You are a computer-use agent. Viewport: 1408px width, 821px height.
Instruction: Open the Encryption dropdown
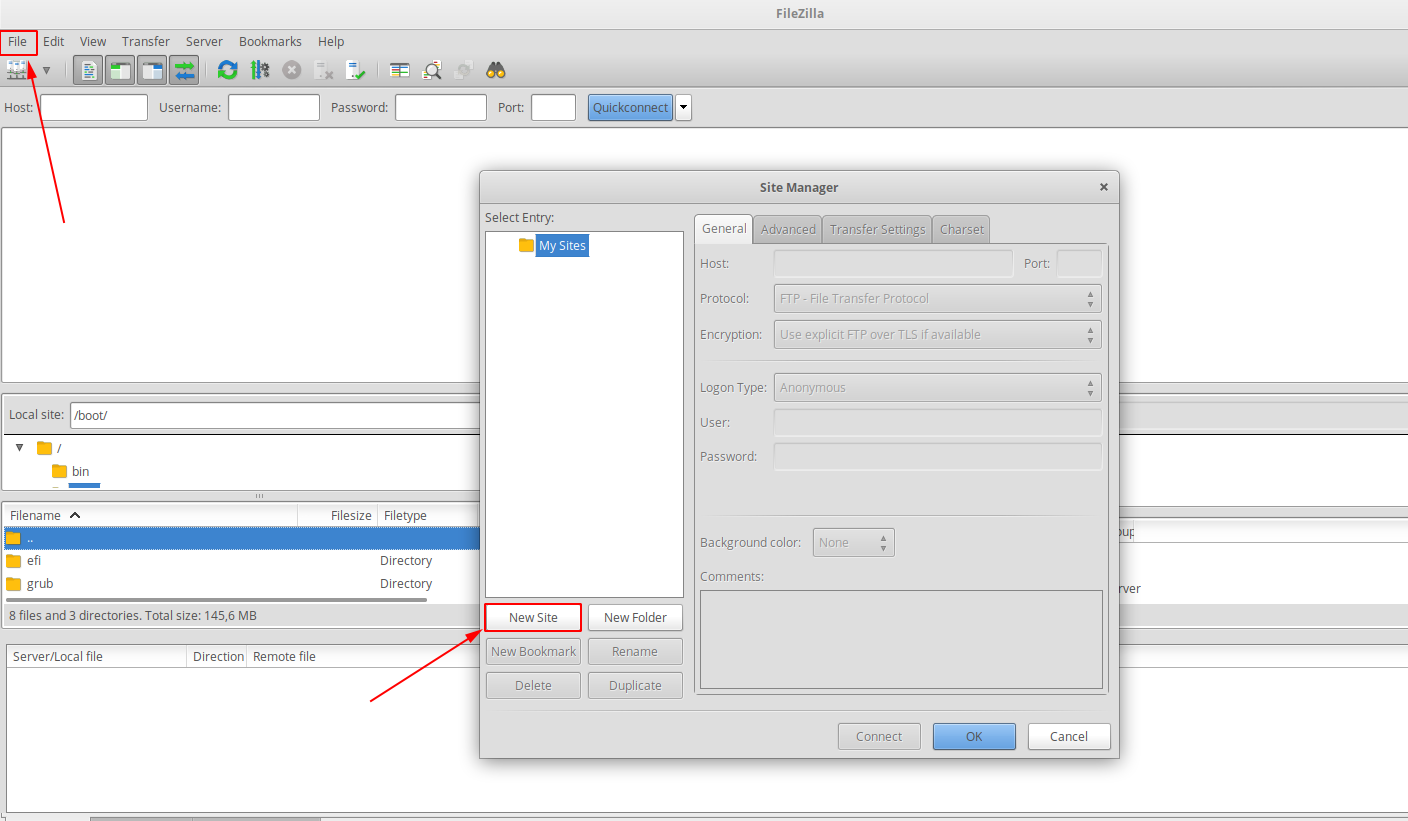(x=938, y=334)
